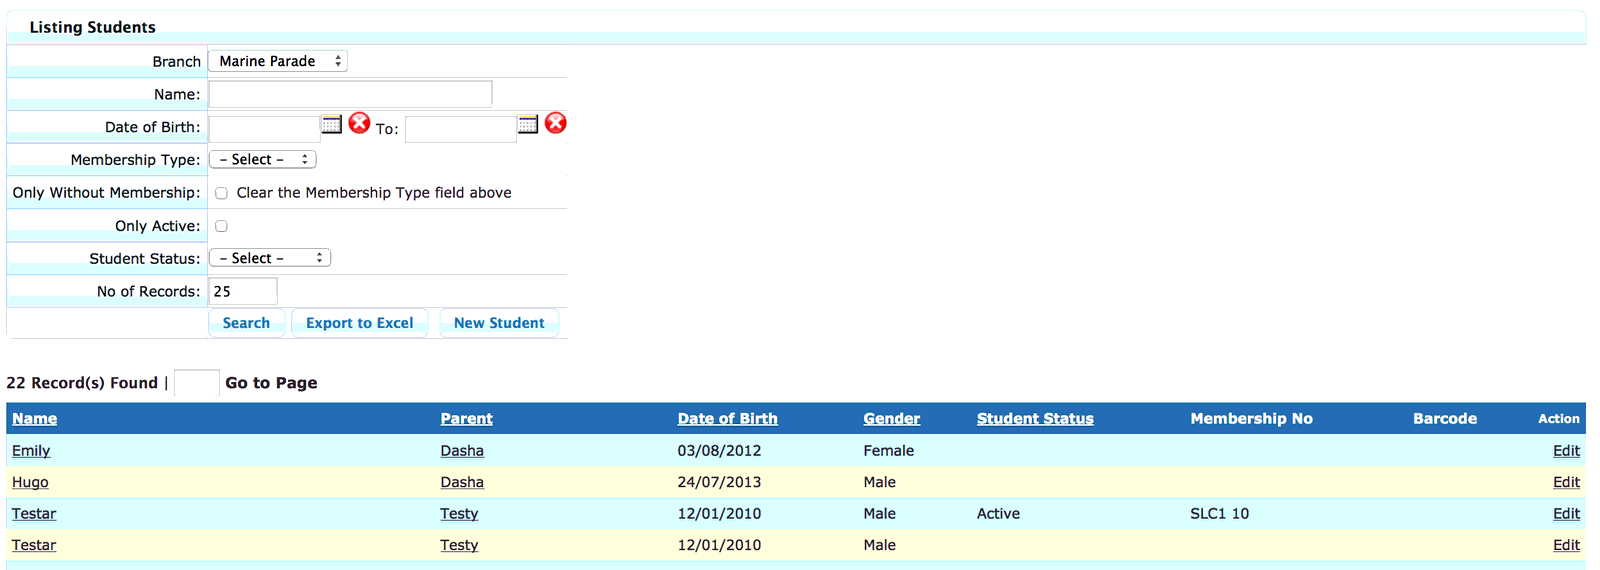Click the Listing Students heading
The height and width of the screenshot is (570, 1600).
tap(92, 27)
